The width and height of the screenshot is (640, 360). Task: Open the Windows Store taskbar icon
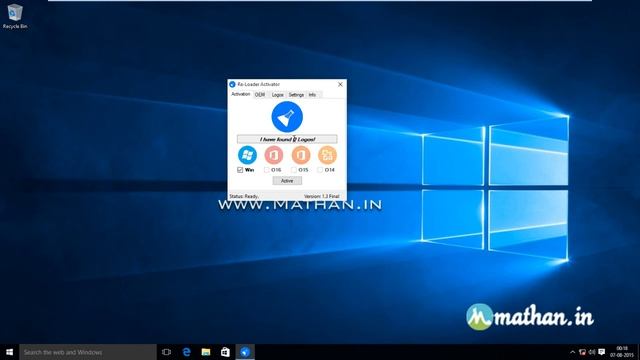(225, 352)
